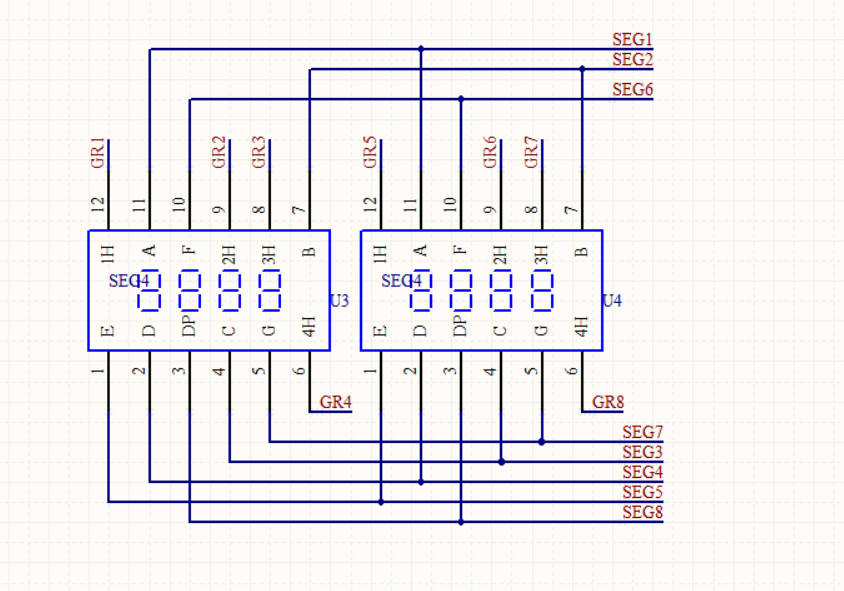Select the U4 designator text
Image resolution: width=844 pixels, height=591 pixels.
pyautogui.click(x=612, y=301)
